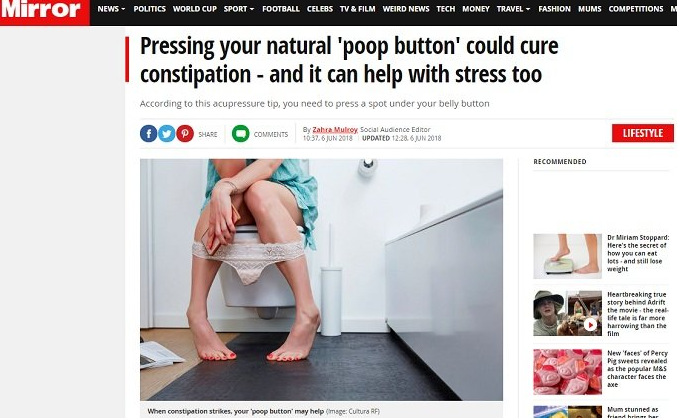This screenshot has width=685, height=418.
Task: Open the main article toilet image
Action: 321,280
